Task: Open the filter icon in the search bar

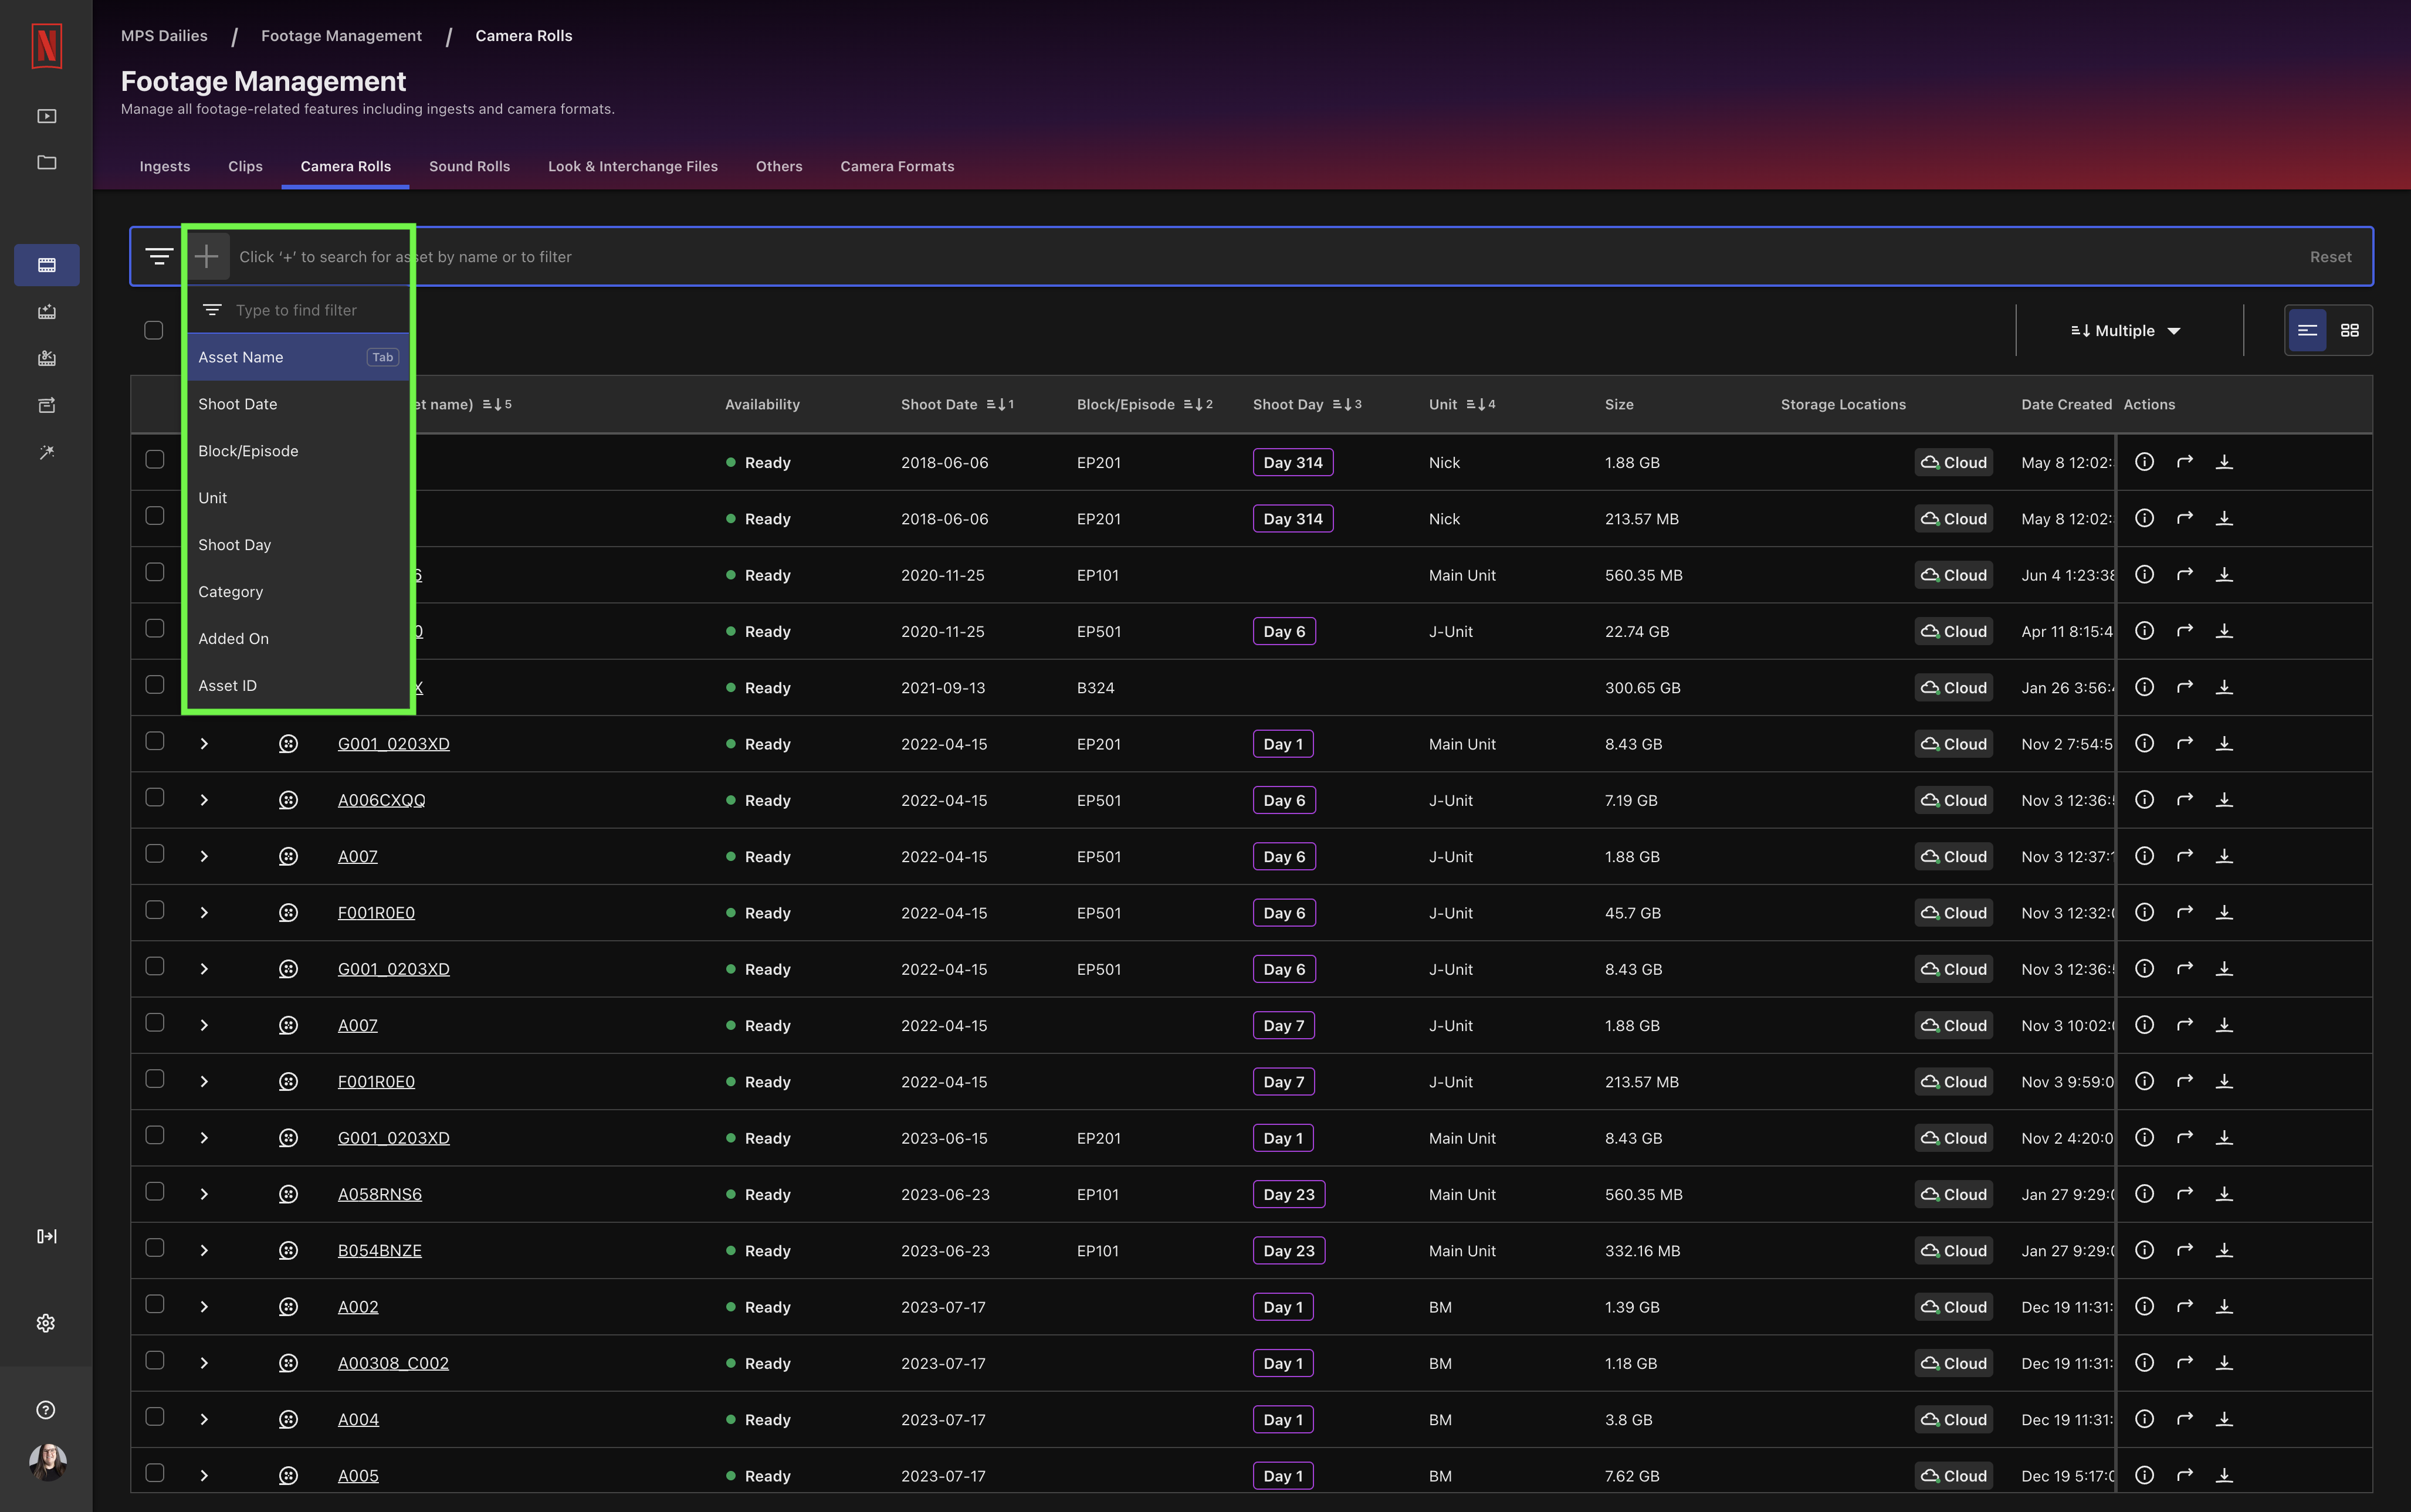Action: pos(159,256)
